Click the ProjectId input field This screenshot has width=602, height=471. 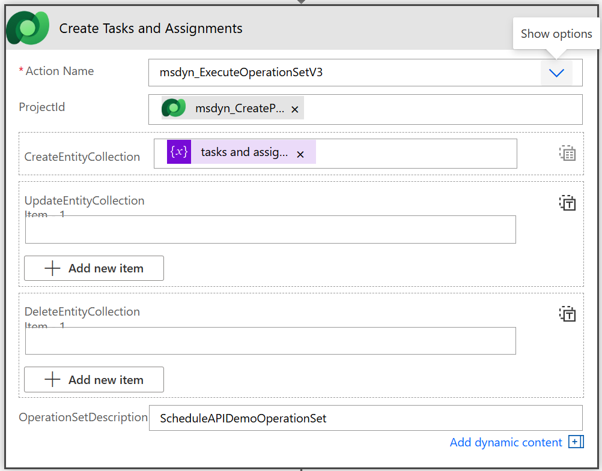pos(365,109)
